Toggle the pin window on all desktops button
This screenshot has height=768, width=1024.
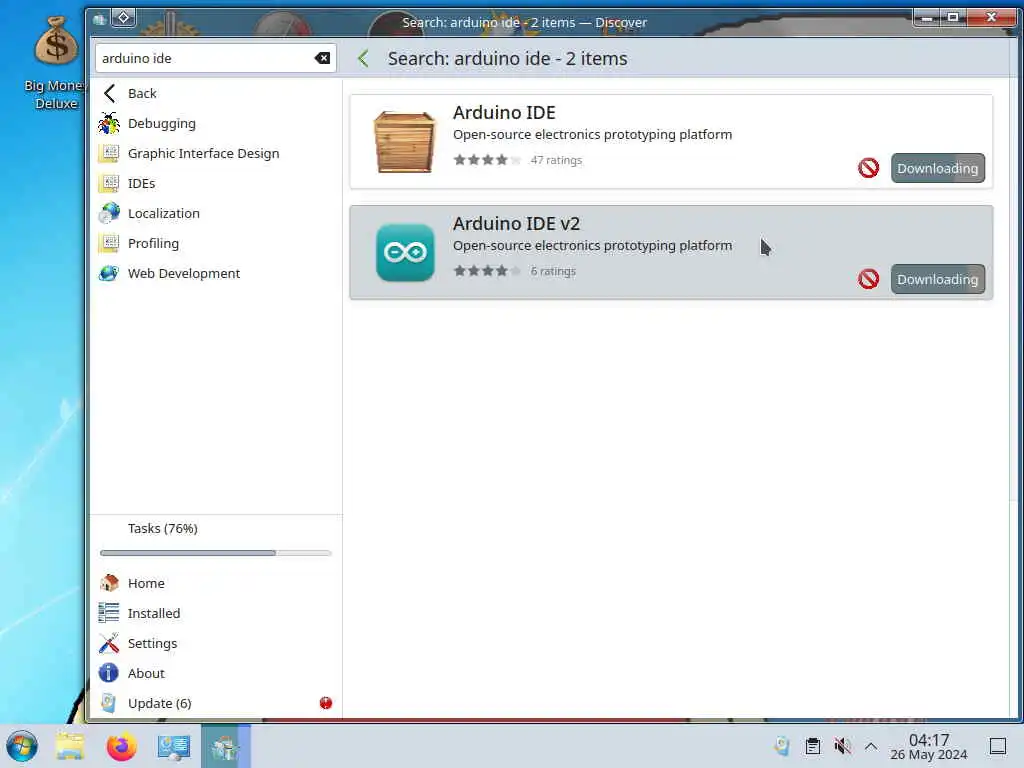[x=123, y=18]
